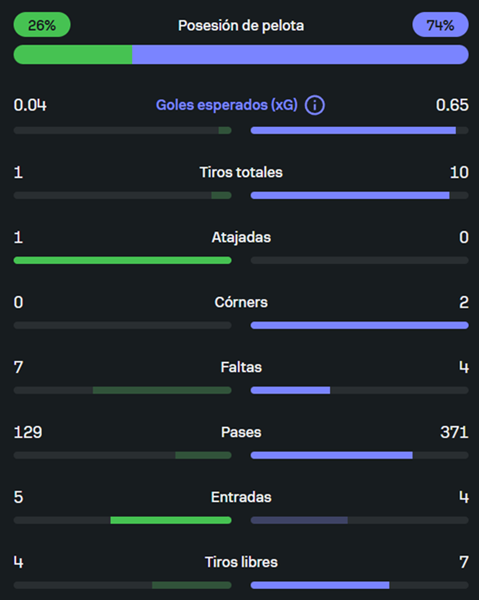Viewport: 479px width, 600px height.
Task: Open the Goles esperados (xG) link
Action: pos(226,105)
